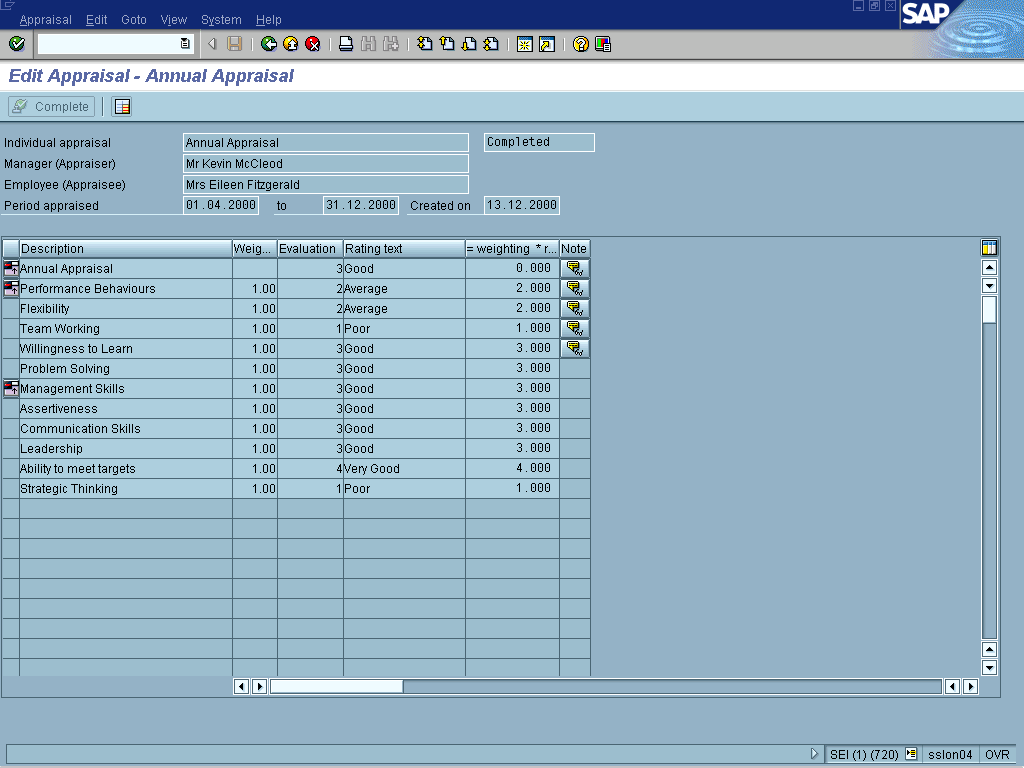
Task: Click the period start date 01.04.2000
Action: (221, 205)
